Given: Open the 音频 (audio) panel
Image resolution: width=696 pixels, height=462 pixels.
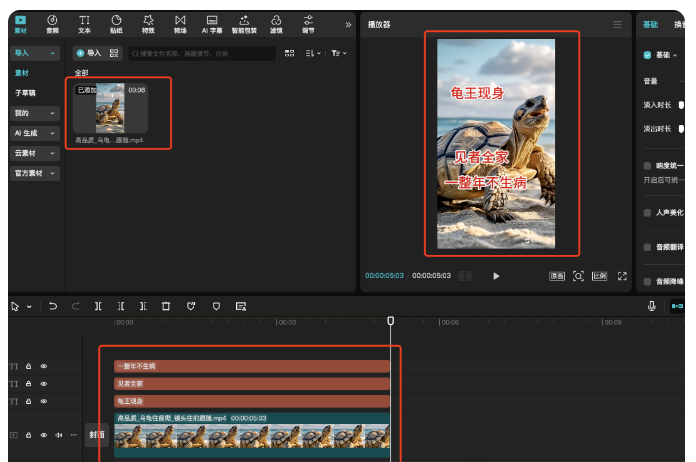Looking at the screenshot, I should [x=52, y=24].
